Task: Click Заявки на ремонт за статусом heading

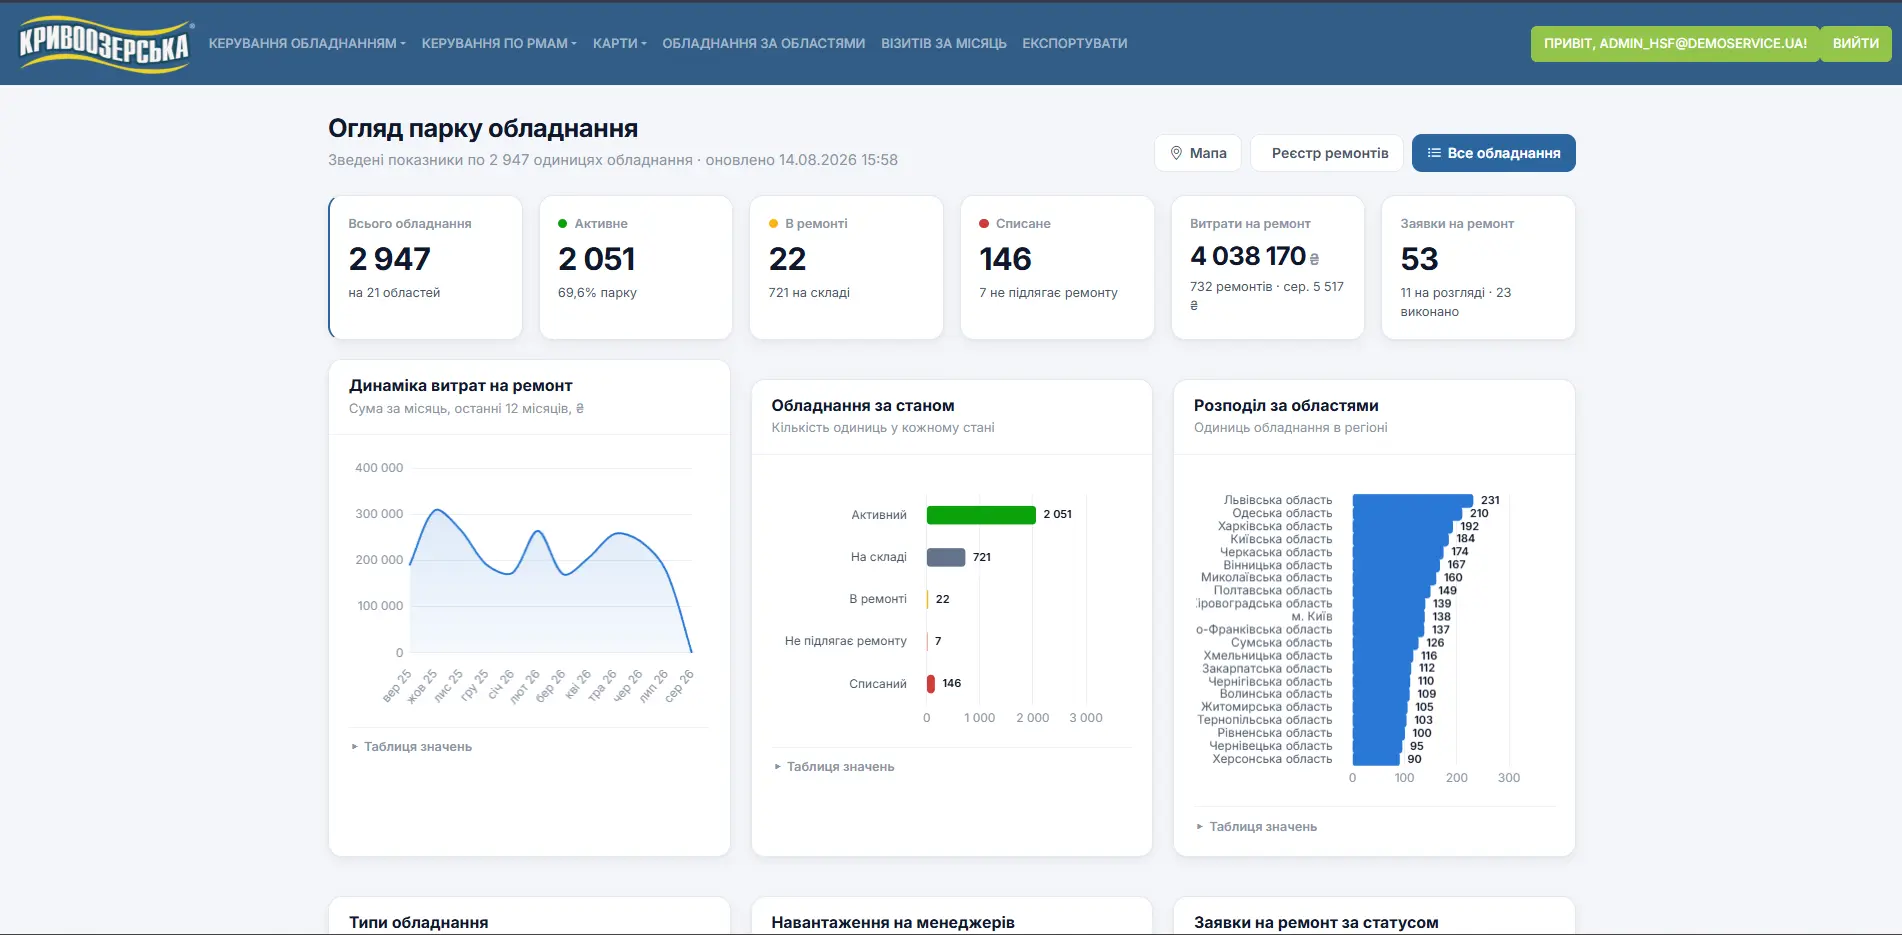Action: pos(1316,922)
